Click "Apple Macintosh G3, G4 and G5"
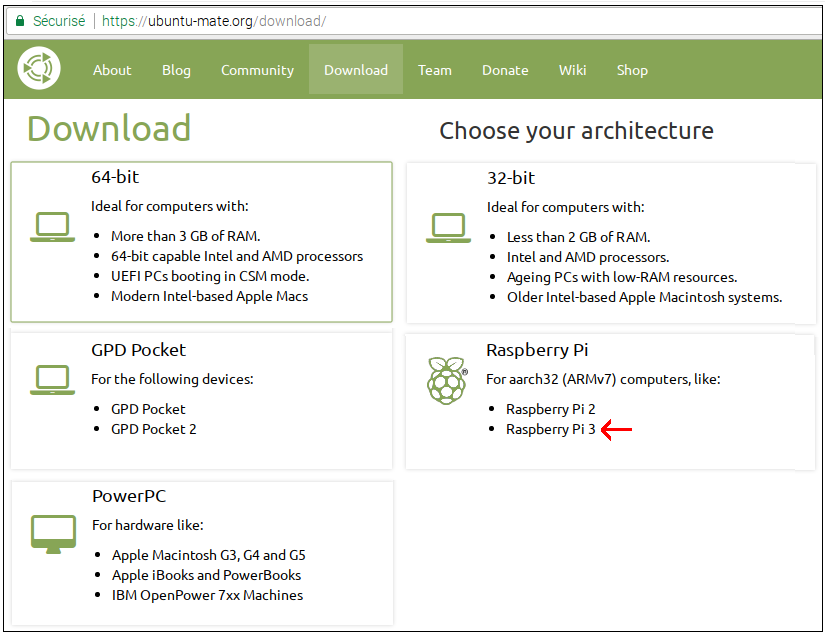The image size is (825, 636). 209,555
